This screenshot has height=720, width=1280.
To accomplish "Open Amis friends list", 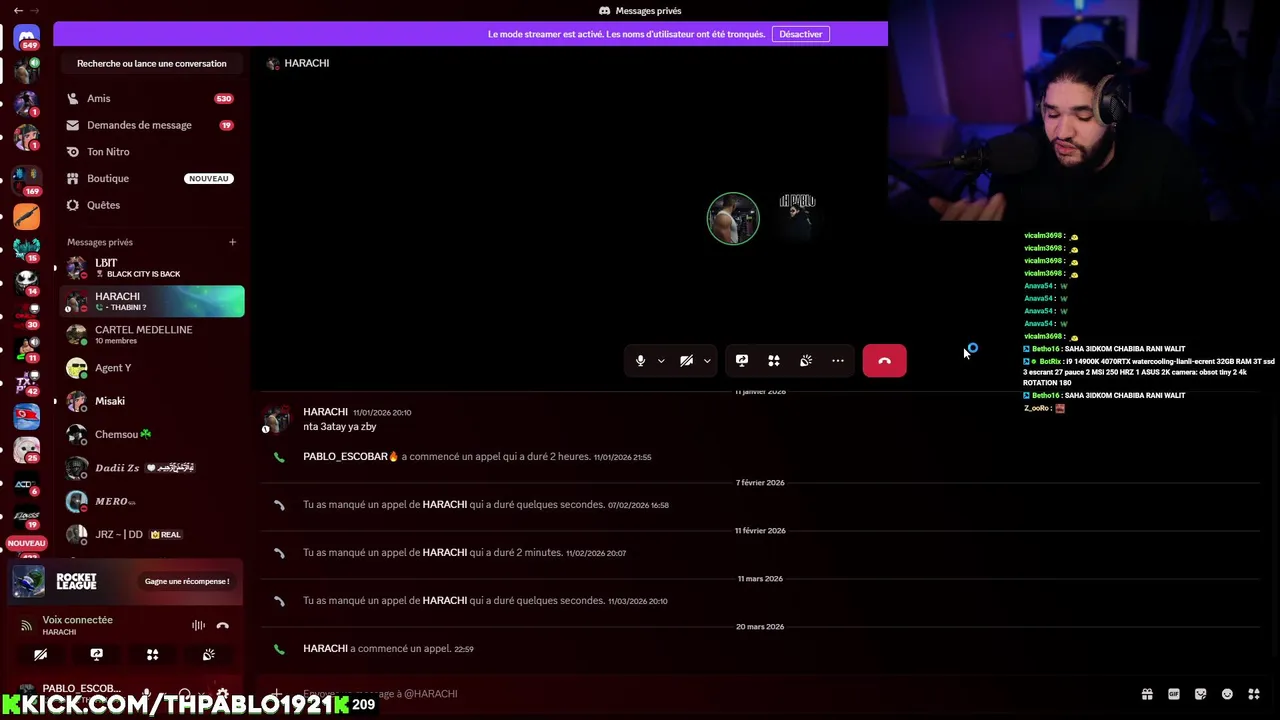I will tap(150, 98).
